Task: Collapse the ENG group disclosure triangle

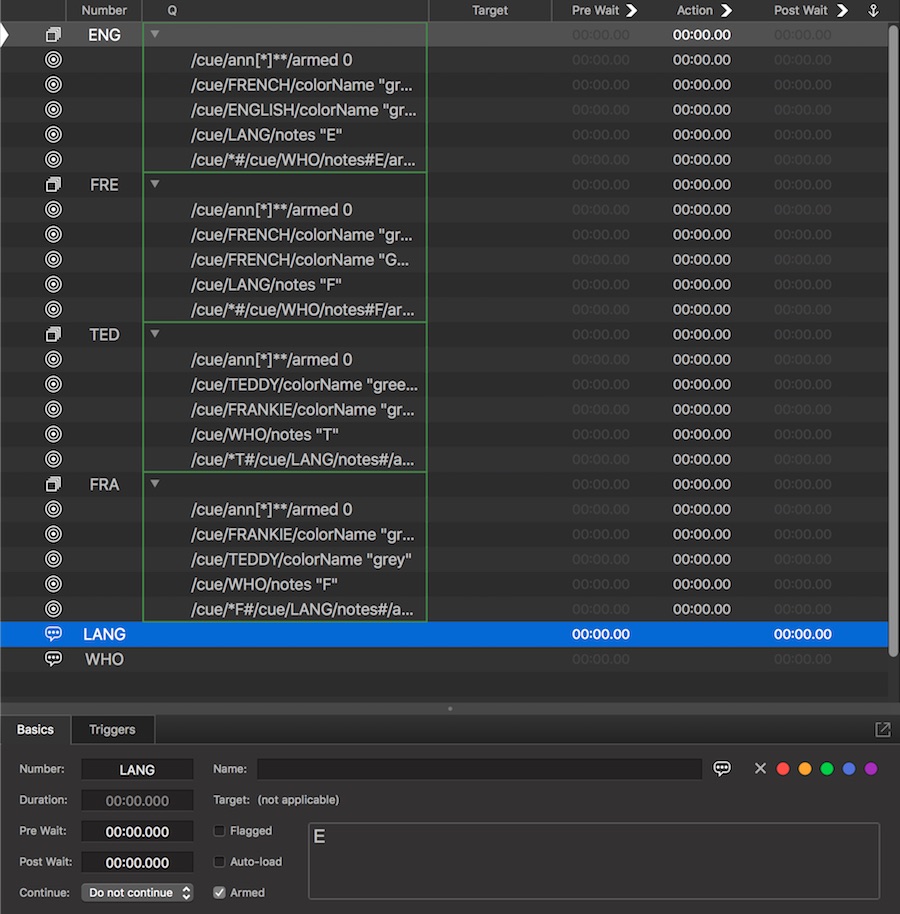Action: (x=155, y=34)
